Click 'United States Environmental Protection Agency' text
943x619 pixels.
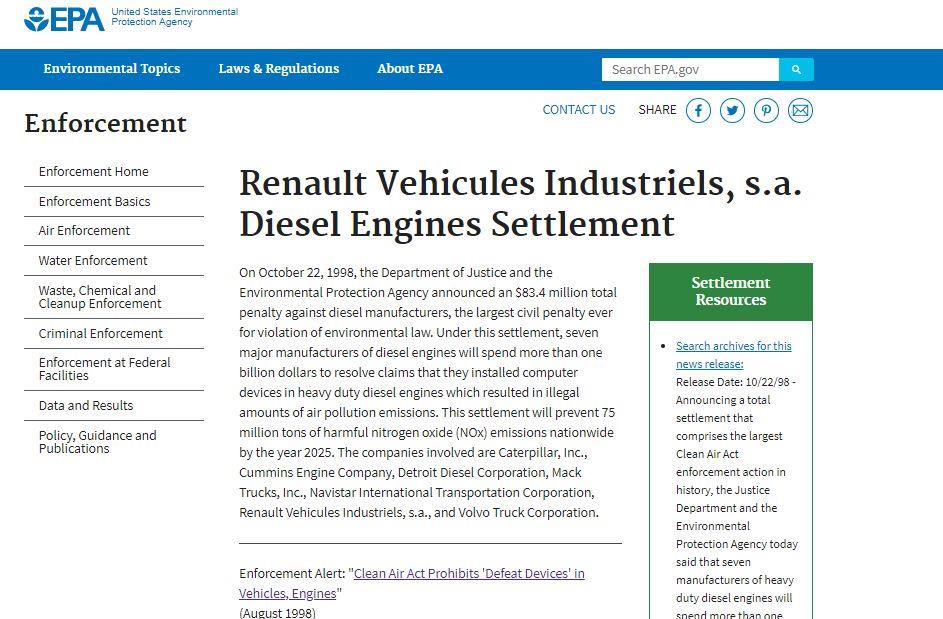(x=174, y=17)
